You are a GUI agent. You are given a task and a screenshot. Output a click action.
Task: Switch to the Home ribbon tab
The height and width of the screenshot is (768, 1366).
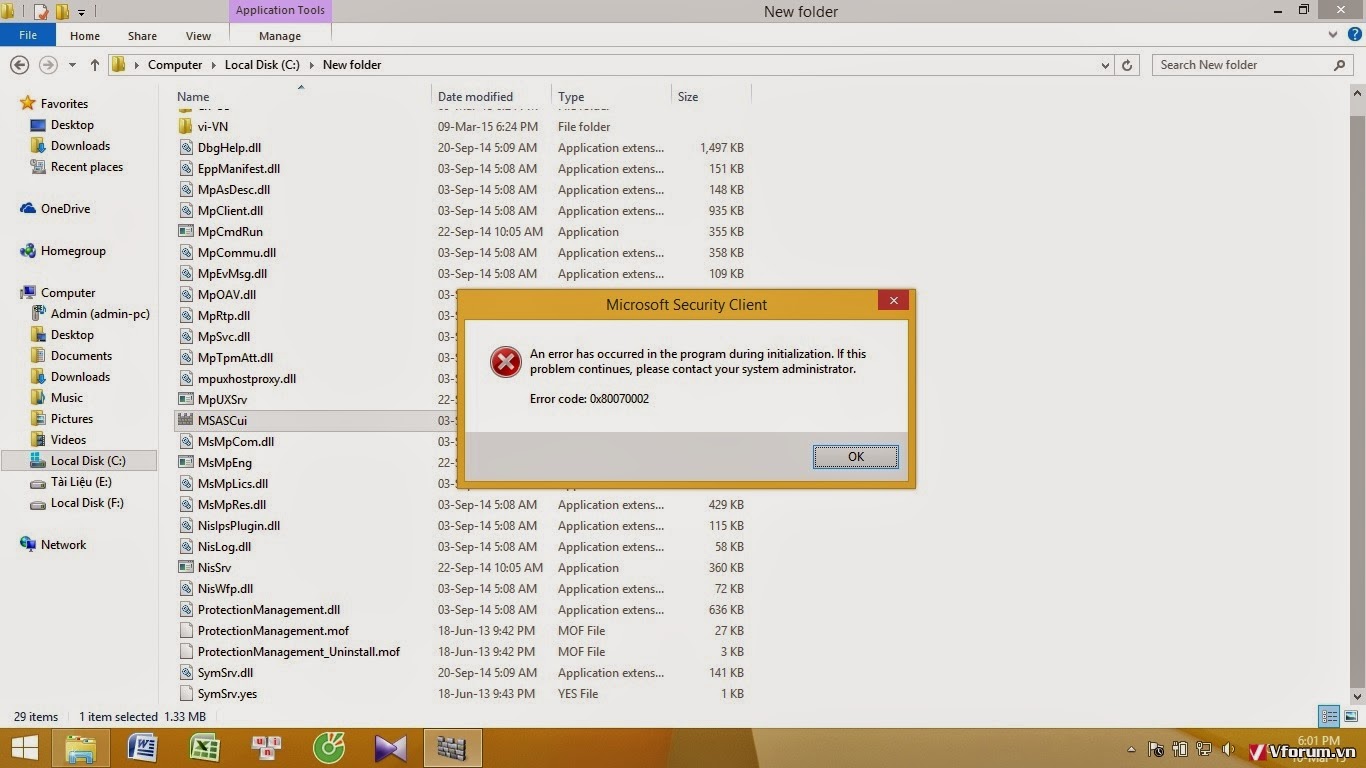(x=85, y=36)
